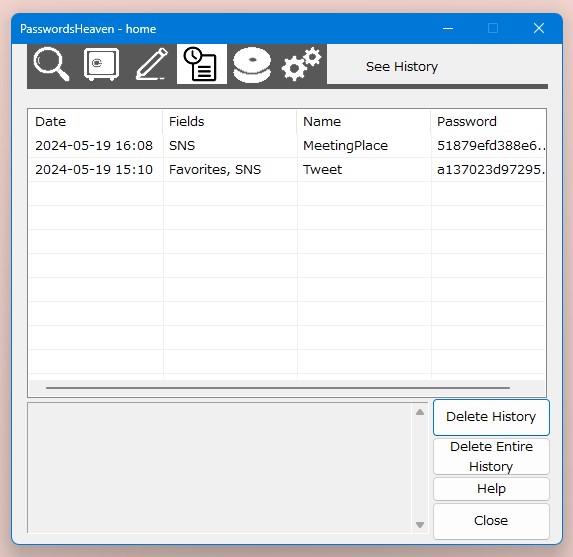This screenshot has width=573, height=557.
Task: Click the Delete Entire History button
Action: tap(491, 456)
